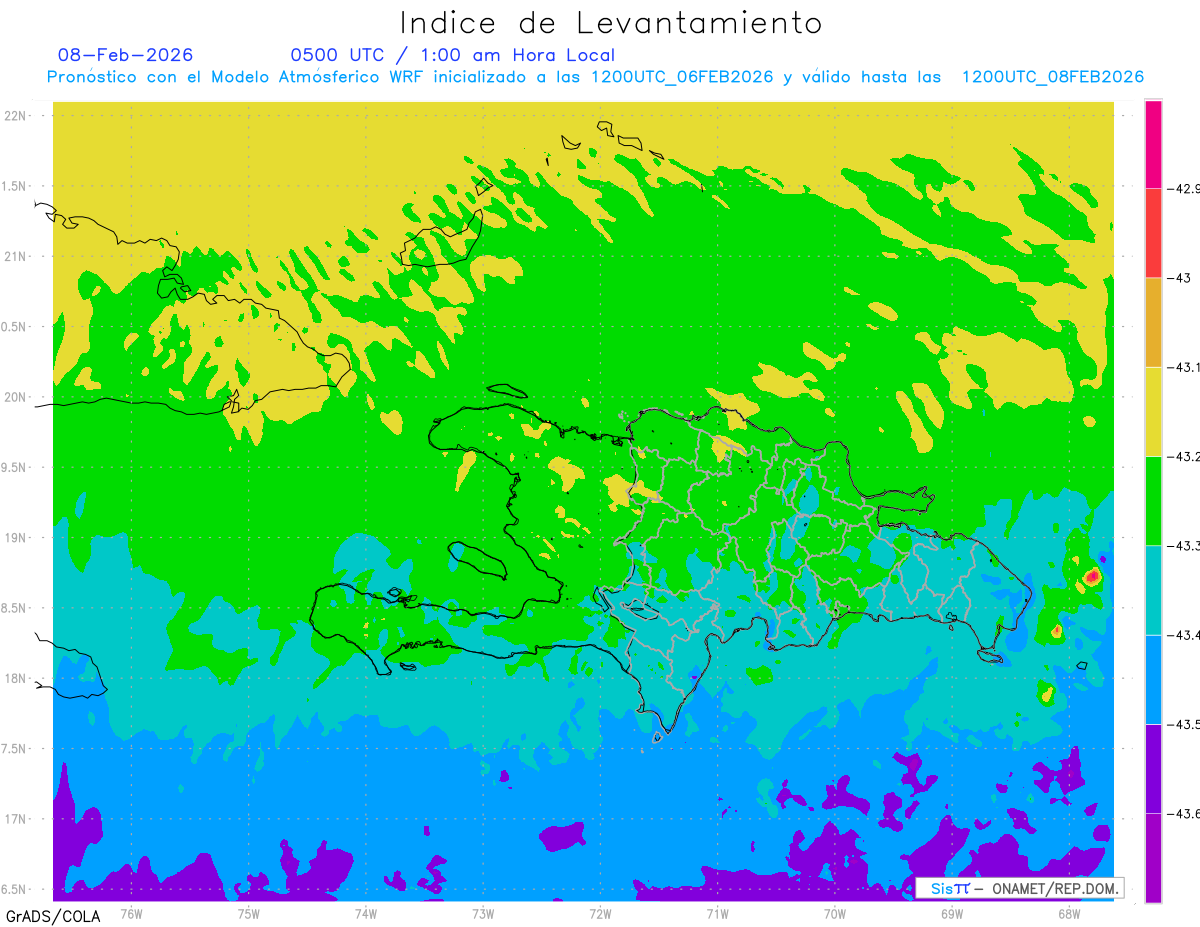The width and height of the screenshot is (1200, 927).
Task: Click '0500 UTC / 1:00 am Hora Local'
Action: [453, 55]
